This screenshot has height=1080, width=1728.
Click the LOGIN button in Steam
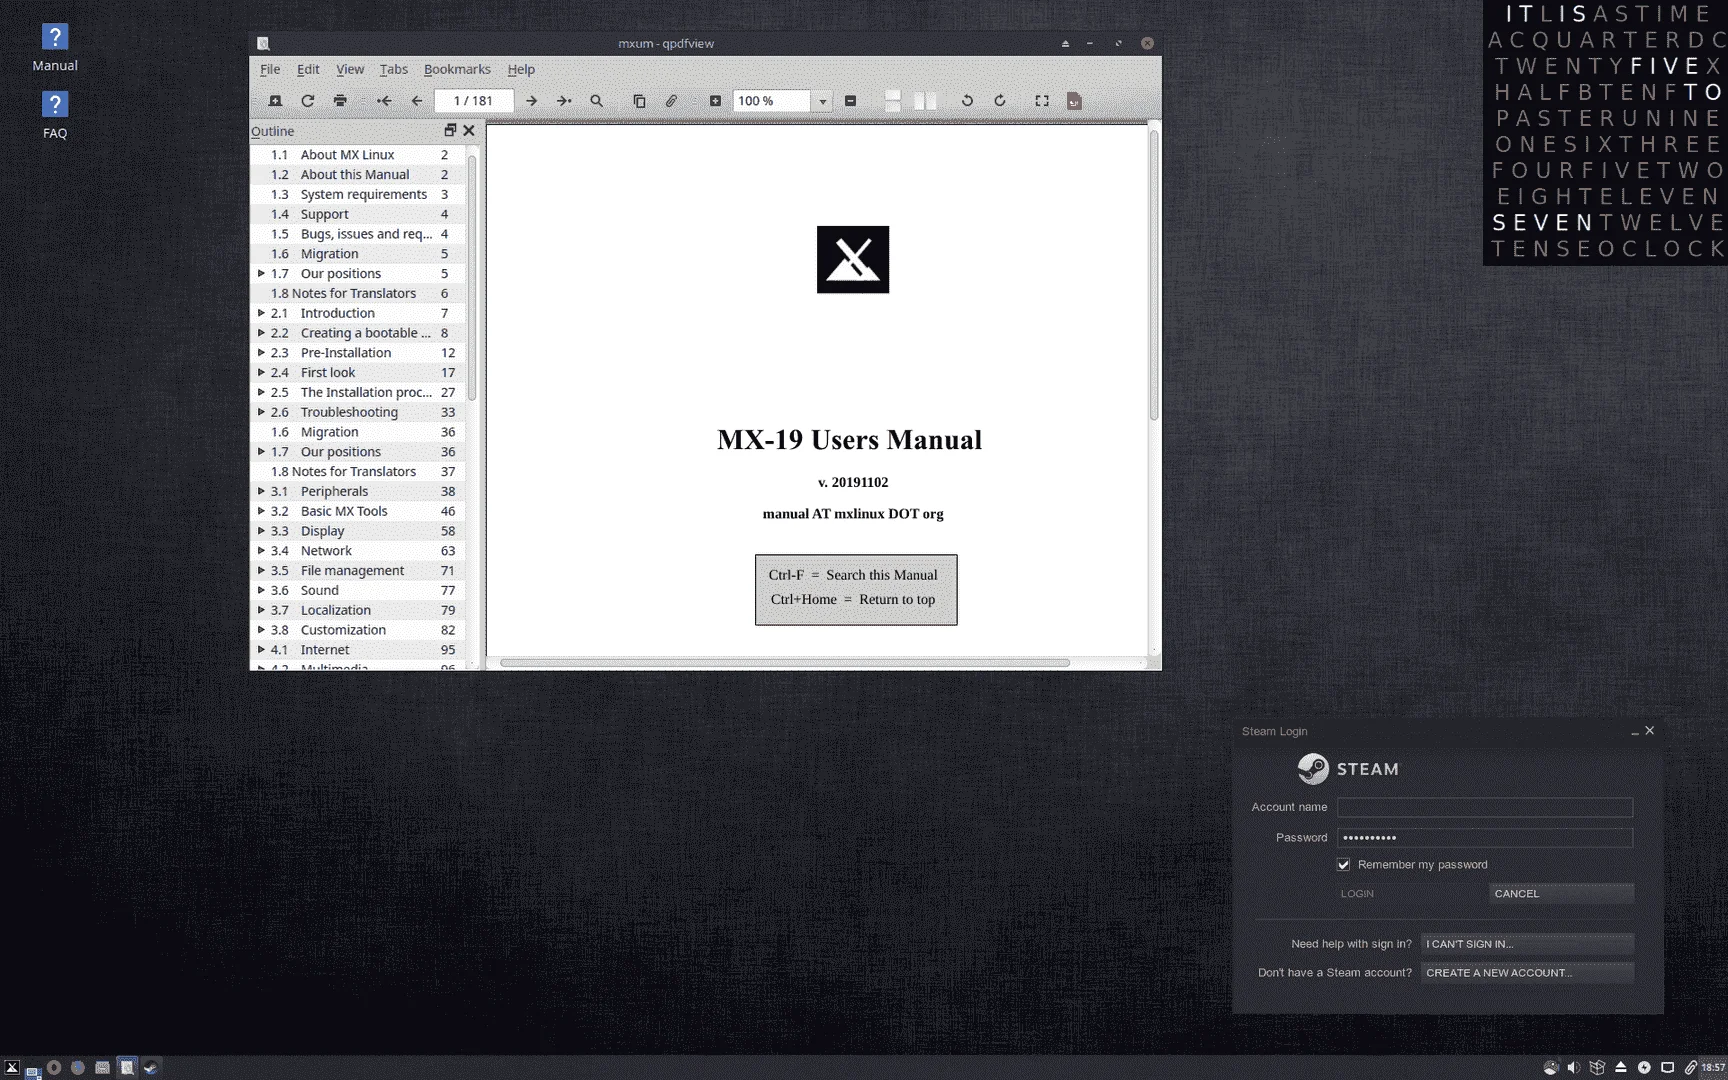click(x=1411, y=894)
